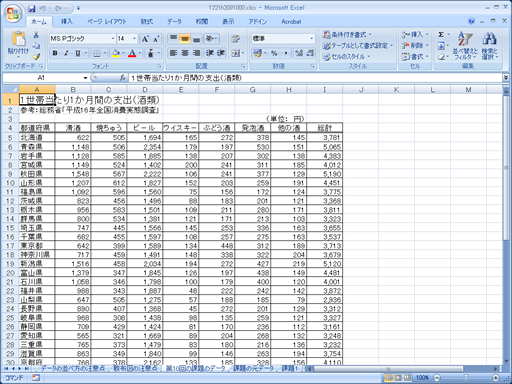Viewport: 512px width, 384px height.
Task: Click the 書式 cells button
Action: point(415,57)
